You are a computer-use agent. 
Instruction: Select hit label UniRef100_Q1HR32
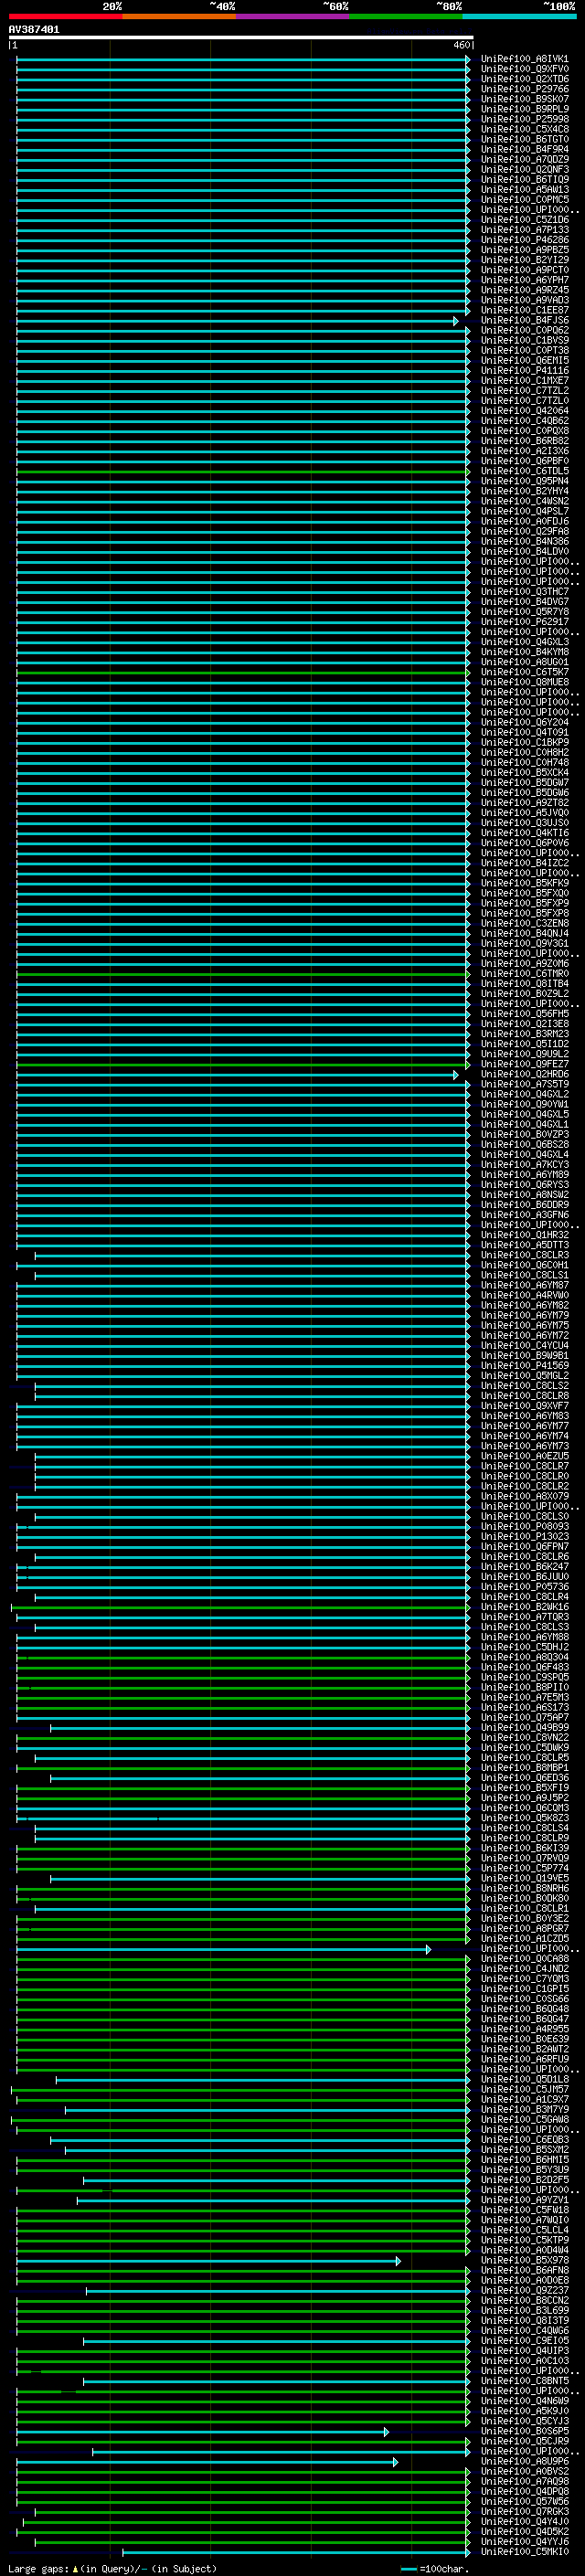(524, 1235)
